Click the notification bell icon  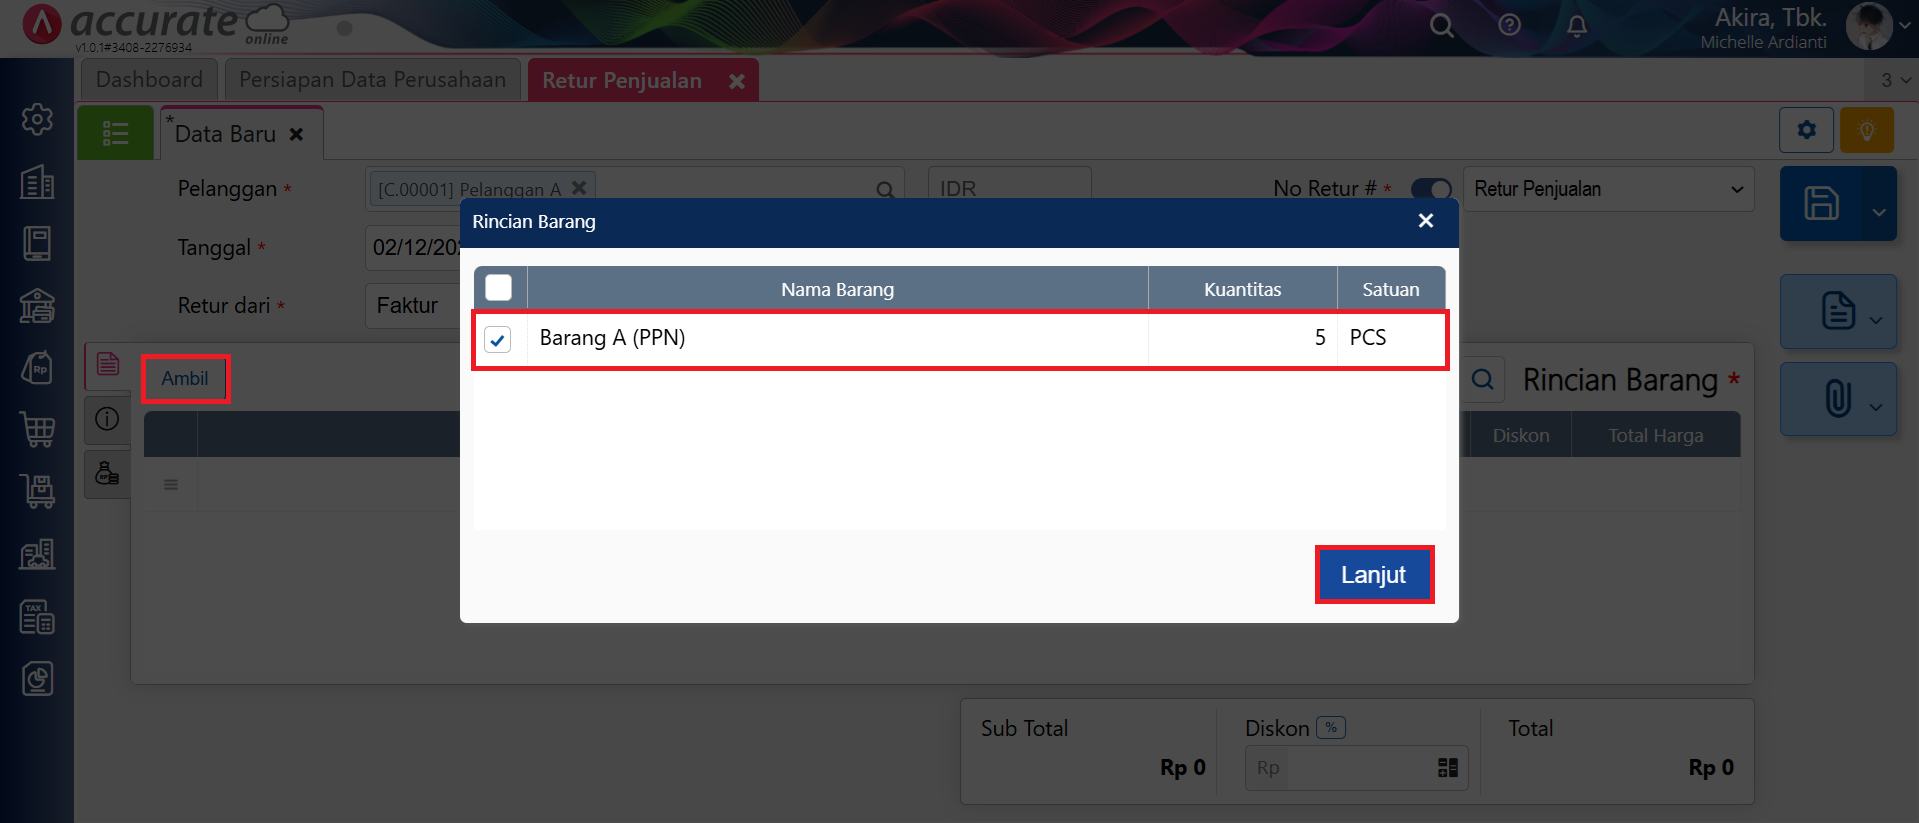(1577, 26)
